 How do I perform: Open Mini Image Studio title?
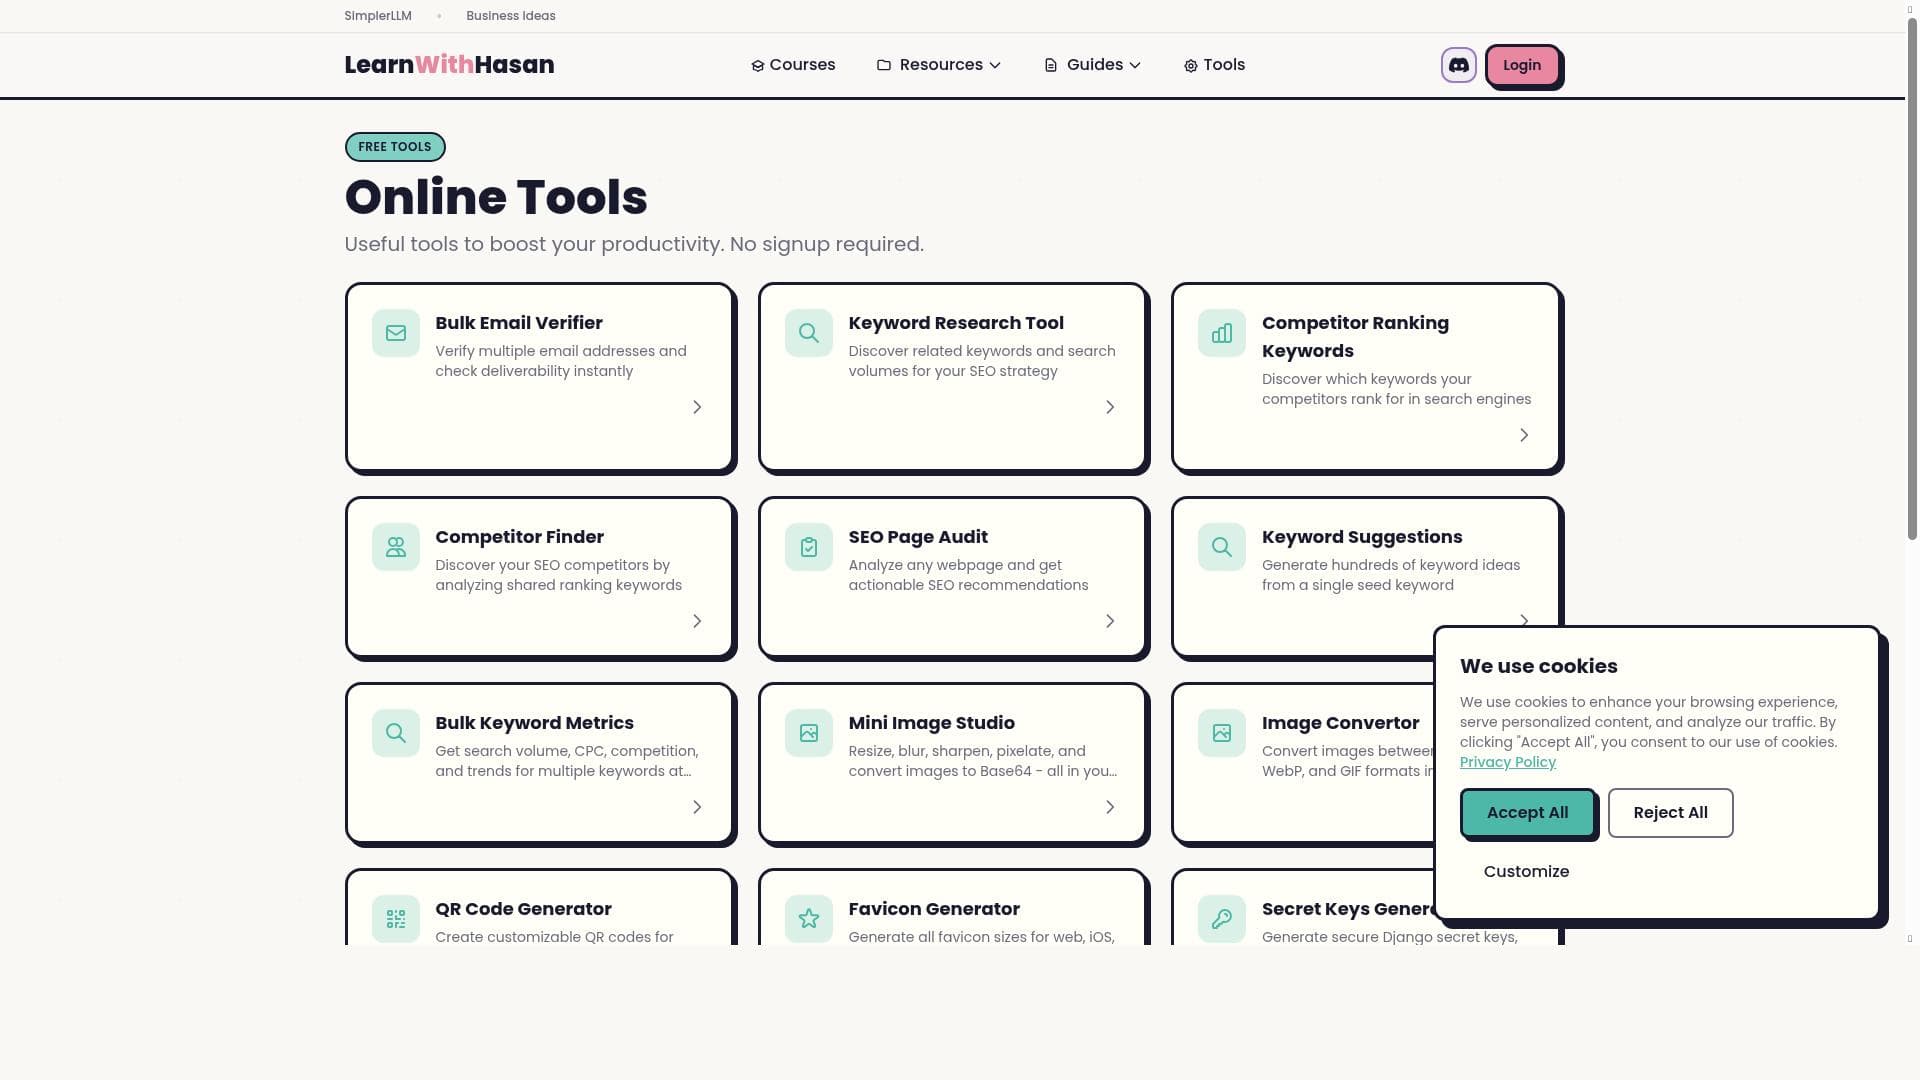click(931, 723)
